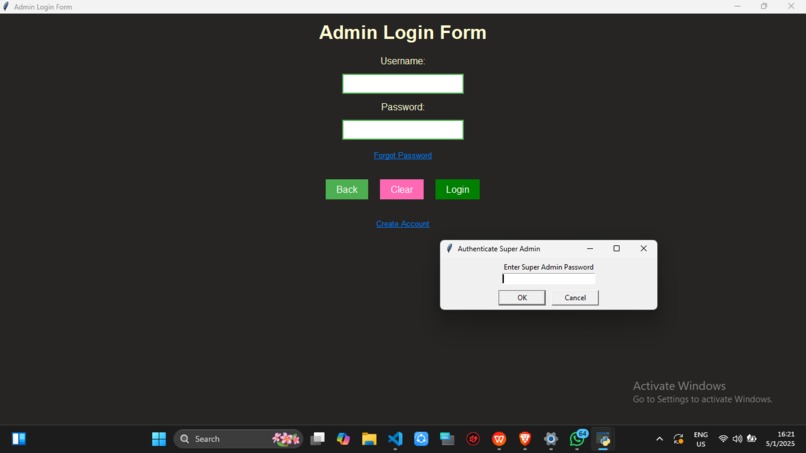Click the volume speaker tray icon
The height and width of the screenshot is (453, 806).
tap(737, 439)
